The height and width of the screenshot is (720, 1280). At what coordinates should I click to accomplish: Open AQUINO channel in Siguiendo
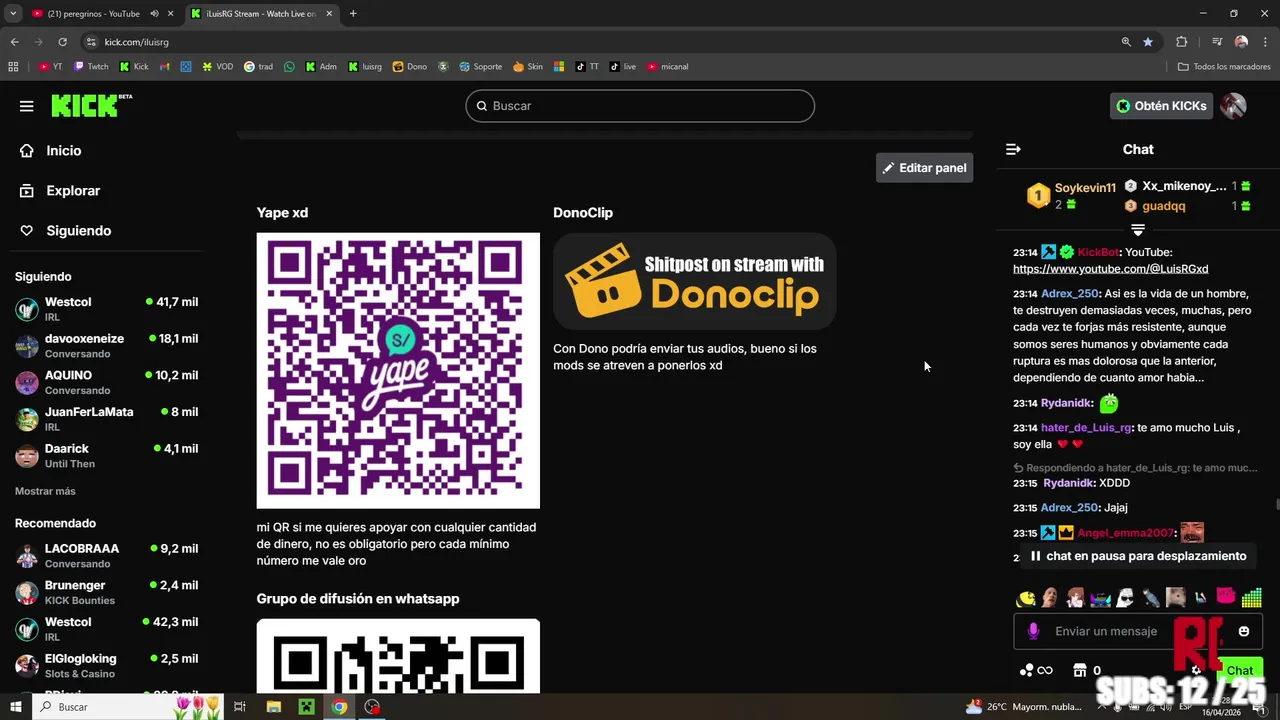[106, 382]
